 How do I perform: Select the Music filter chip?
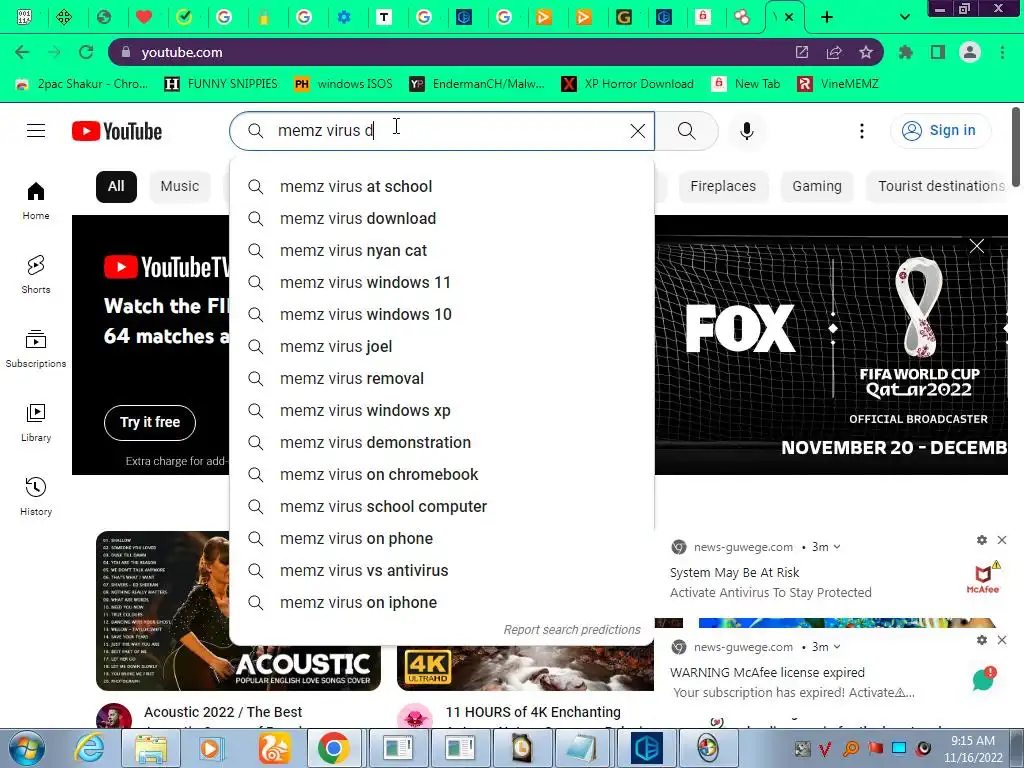180,187
